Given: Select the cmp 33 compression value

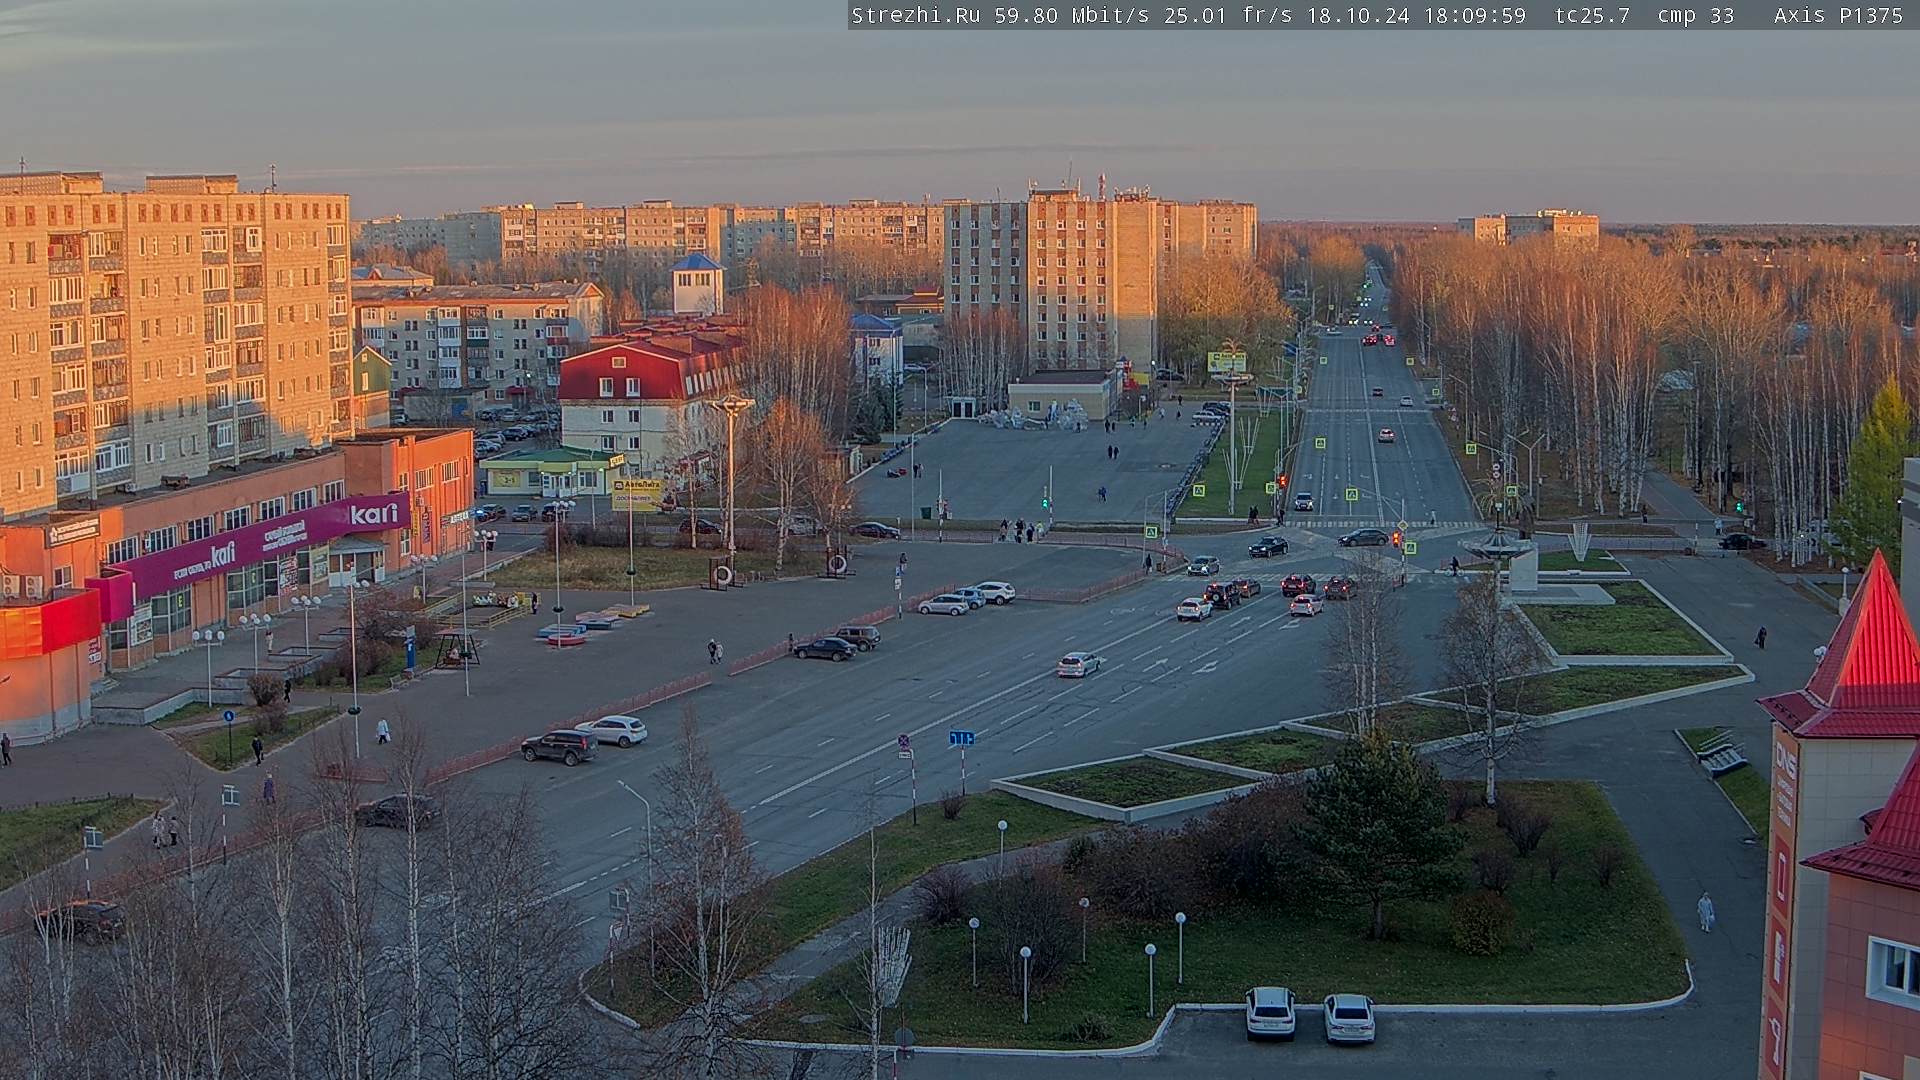Looking at the screenshot, I should (x=1696, y=15).
